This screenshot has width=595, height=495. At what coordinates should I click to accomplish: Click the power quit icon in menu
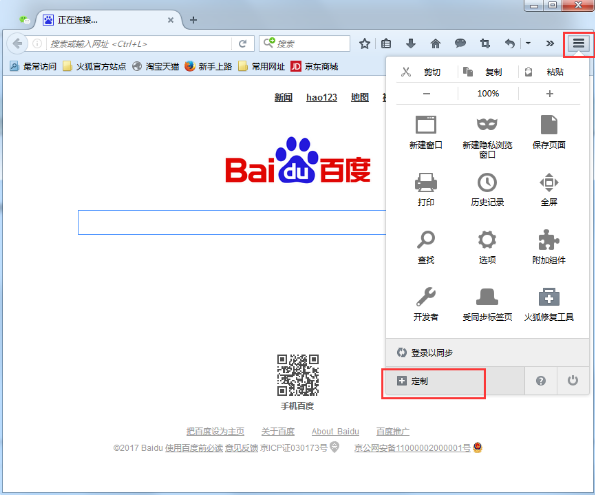[573, 381]
